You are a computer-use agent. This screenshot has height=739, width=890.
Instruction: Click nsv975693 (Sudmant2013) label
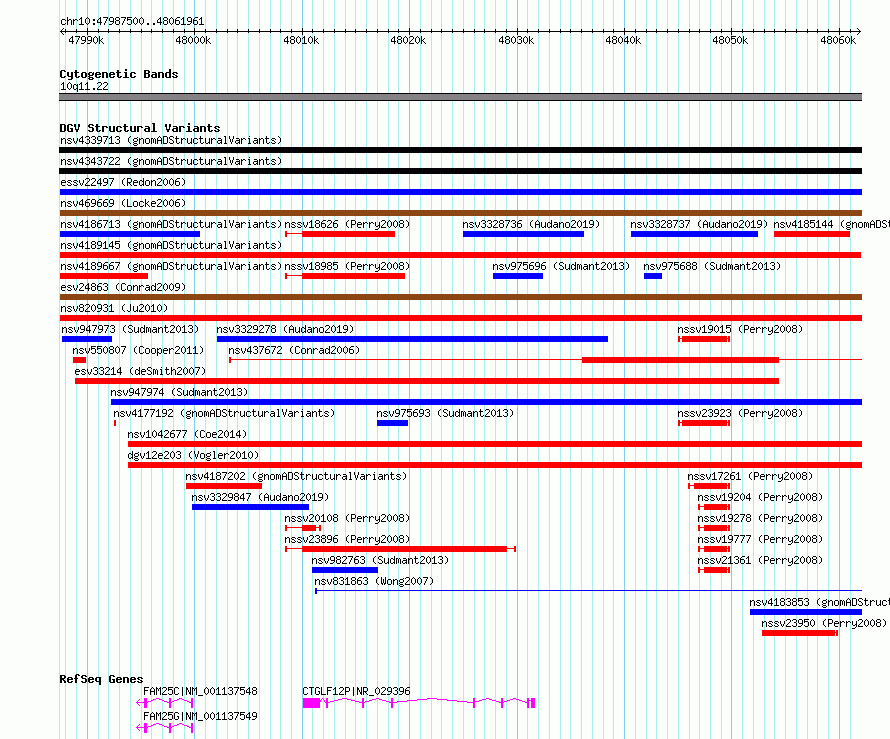(445, 413)
